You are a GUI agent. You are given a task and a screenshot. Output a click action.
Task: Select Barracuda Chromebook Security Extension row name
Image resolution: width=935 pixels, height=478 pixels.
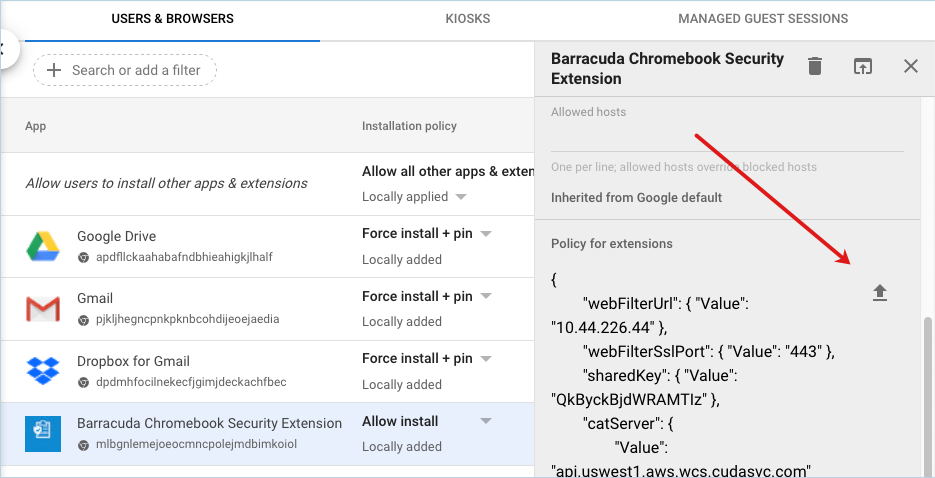209,423
